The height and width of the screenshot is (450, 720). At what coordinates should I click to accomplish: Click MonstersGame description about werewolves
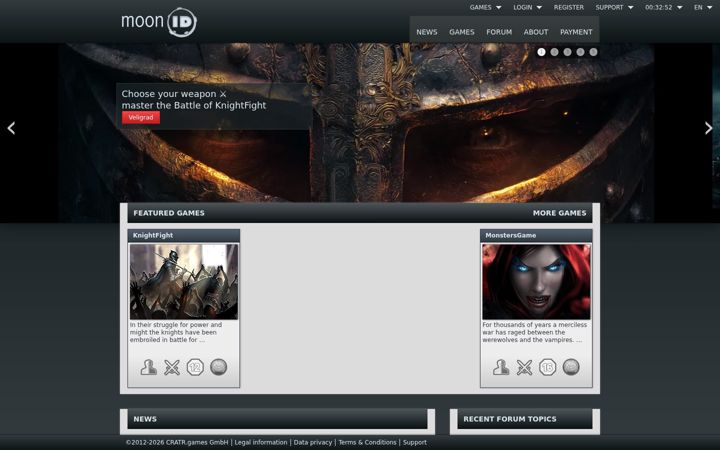point(534,332)
